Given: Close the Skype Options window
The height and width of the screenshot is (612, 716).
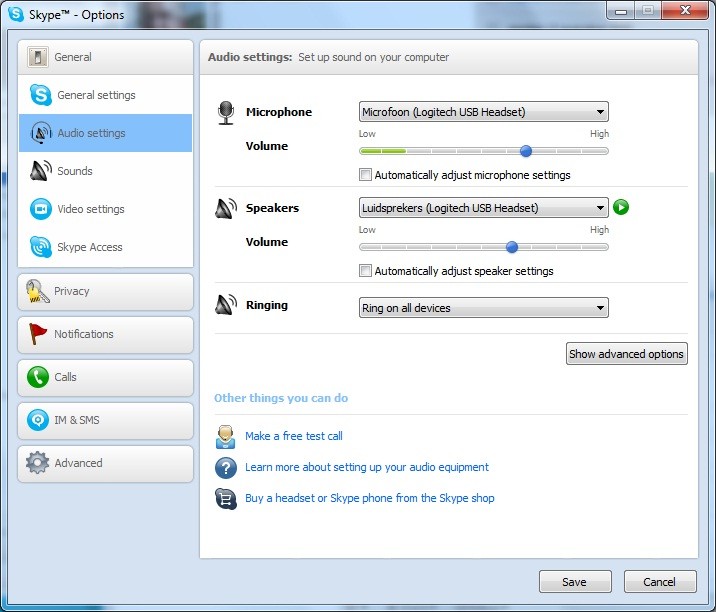Looking at the screenshot, I should point(684,10).
